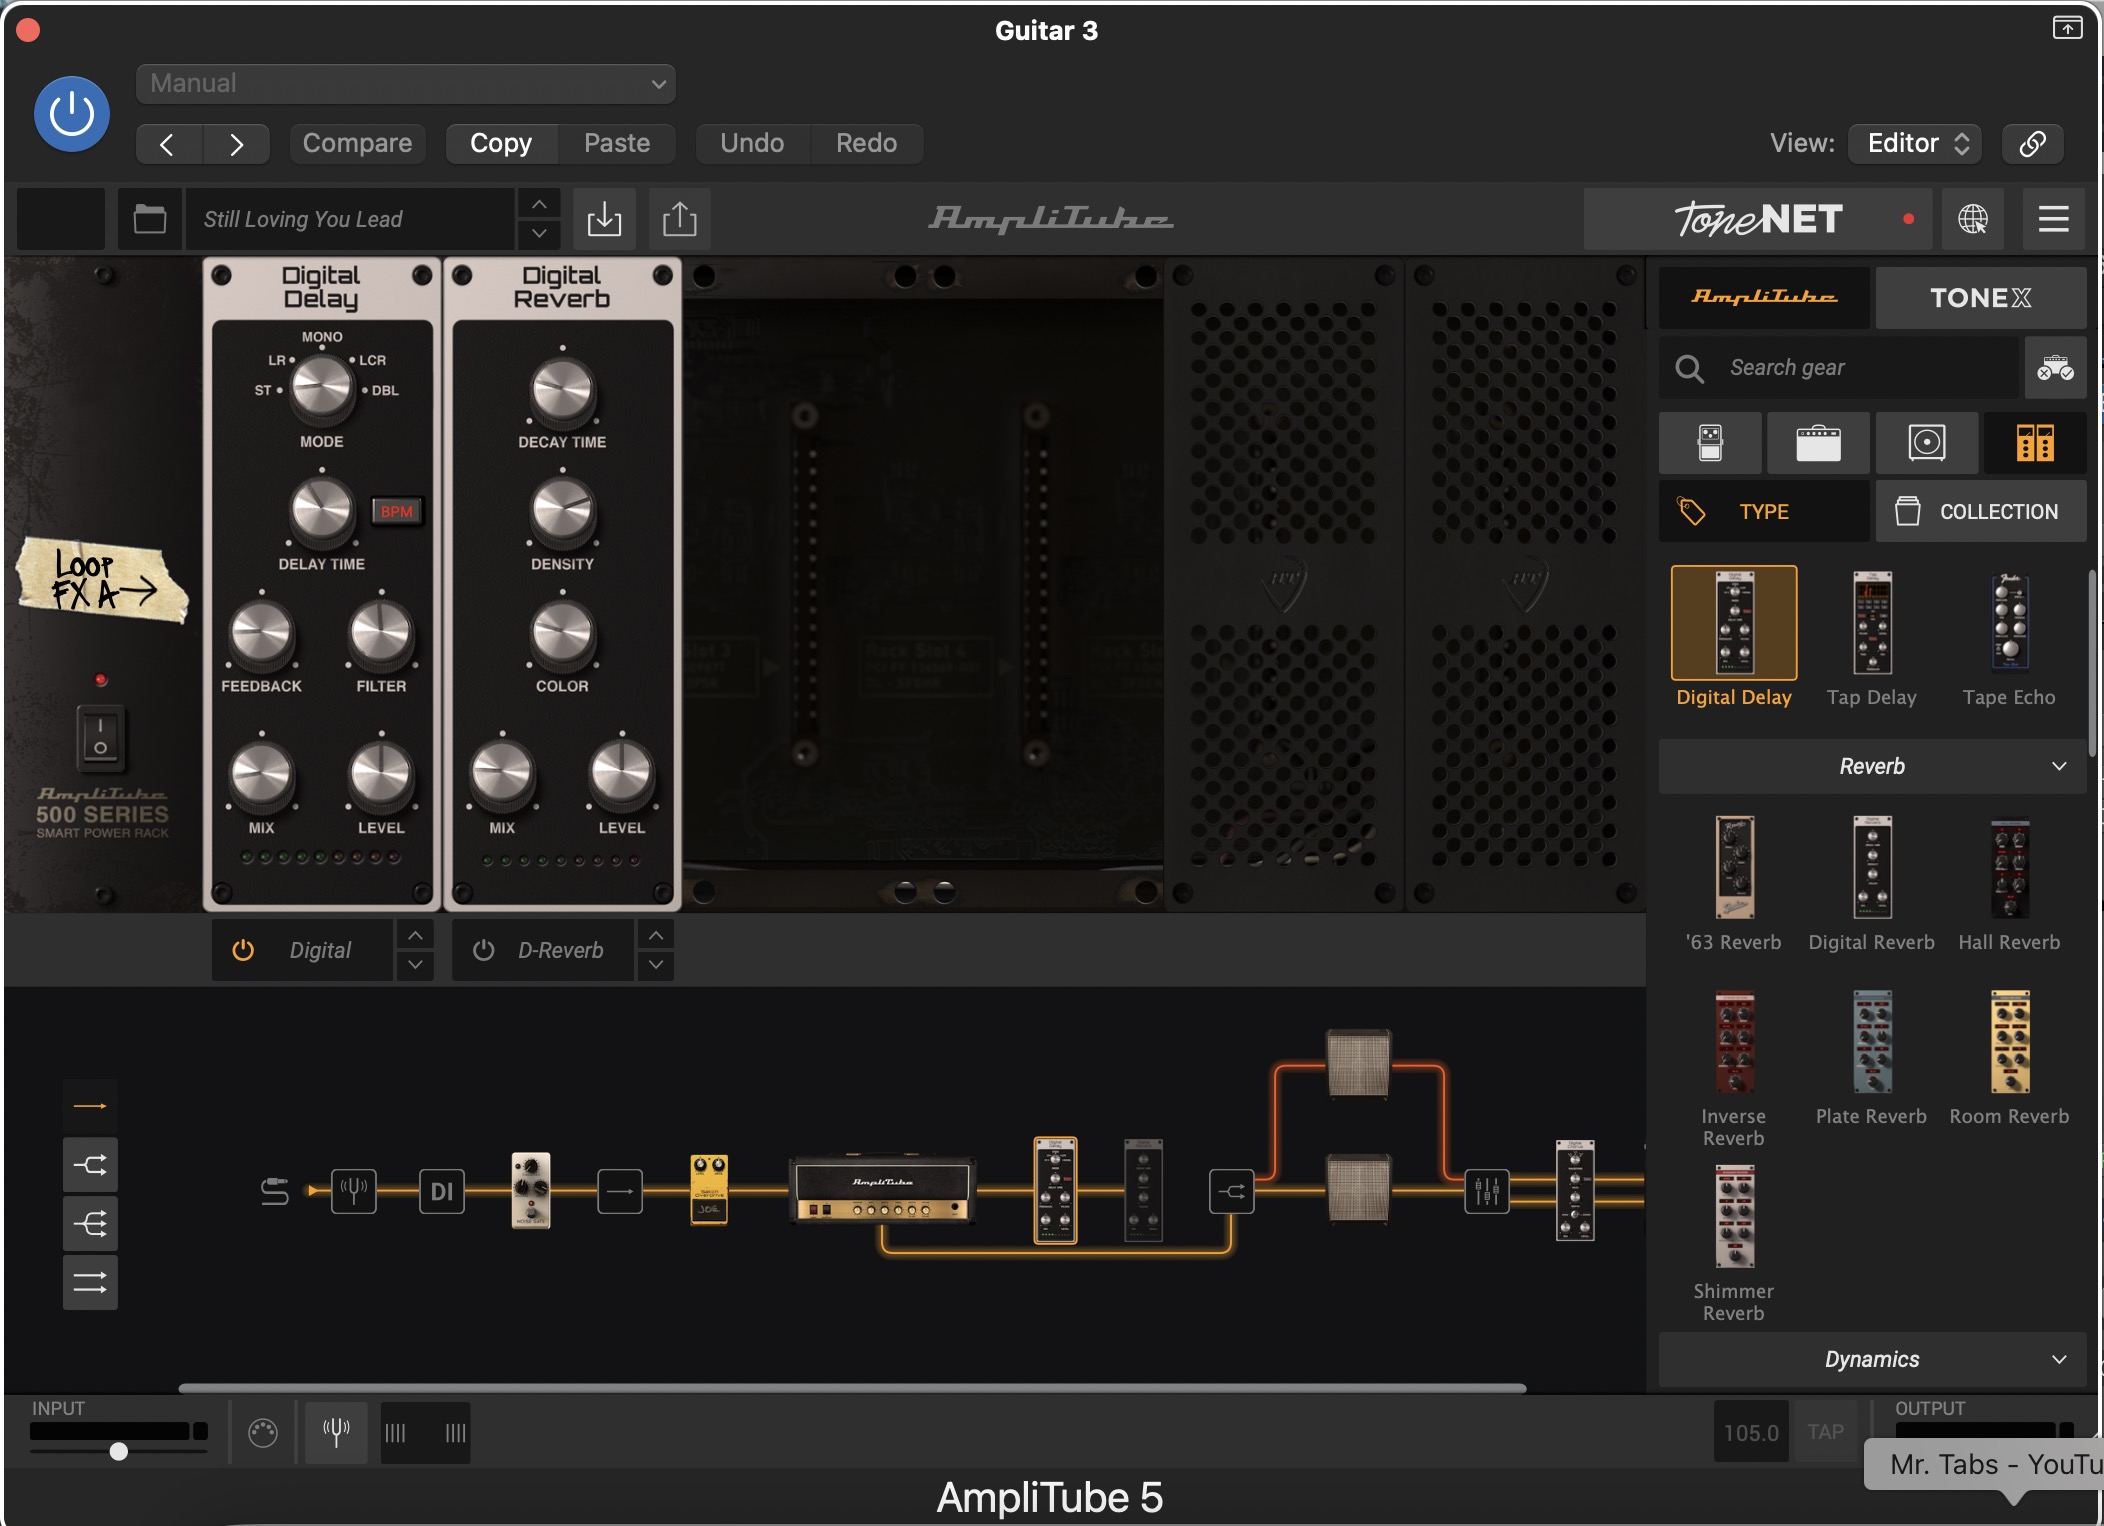Image resolution: width=2104 pixels, height=1526 pixels.
Task: Click the Redo button
Action: tap(866, 143)
